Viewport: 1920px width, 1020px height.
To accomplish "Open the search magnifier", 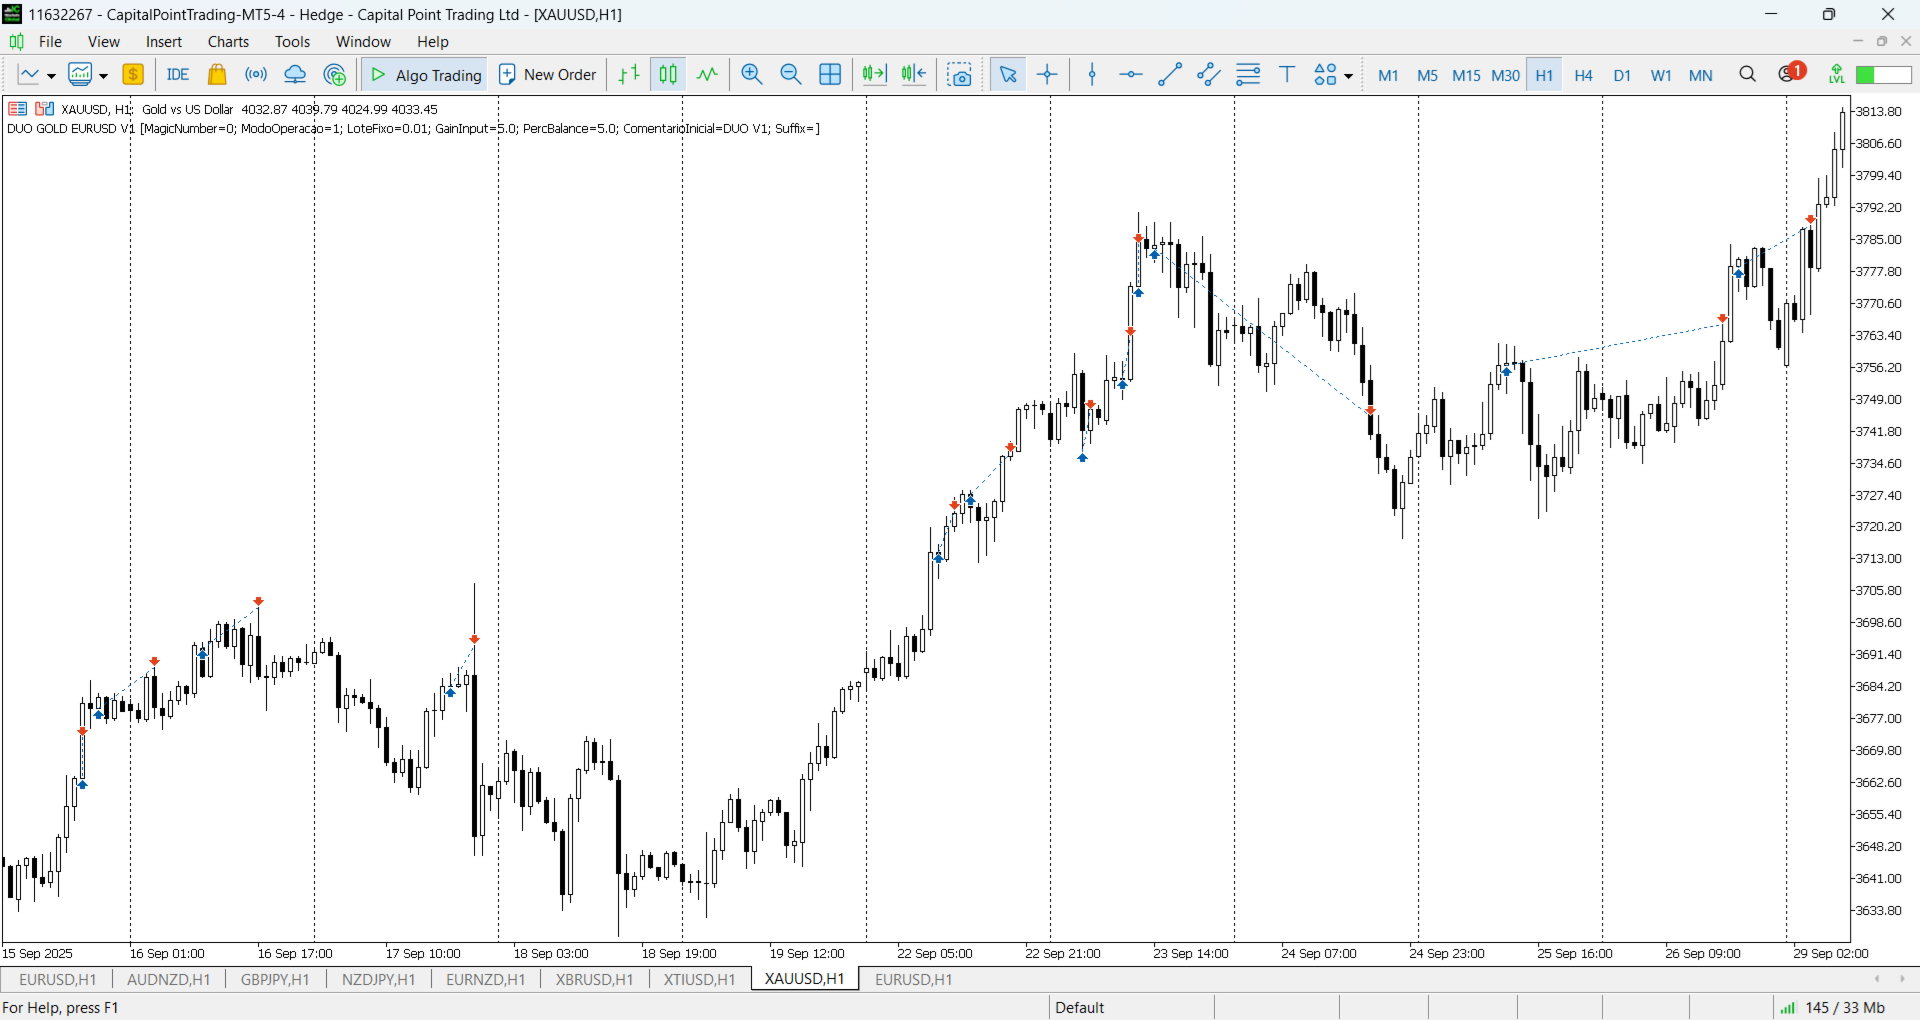I will click(1748, 75).
